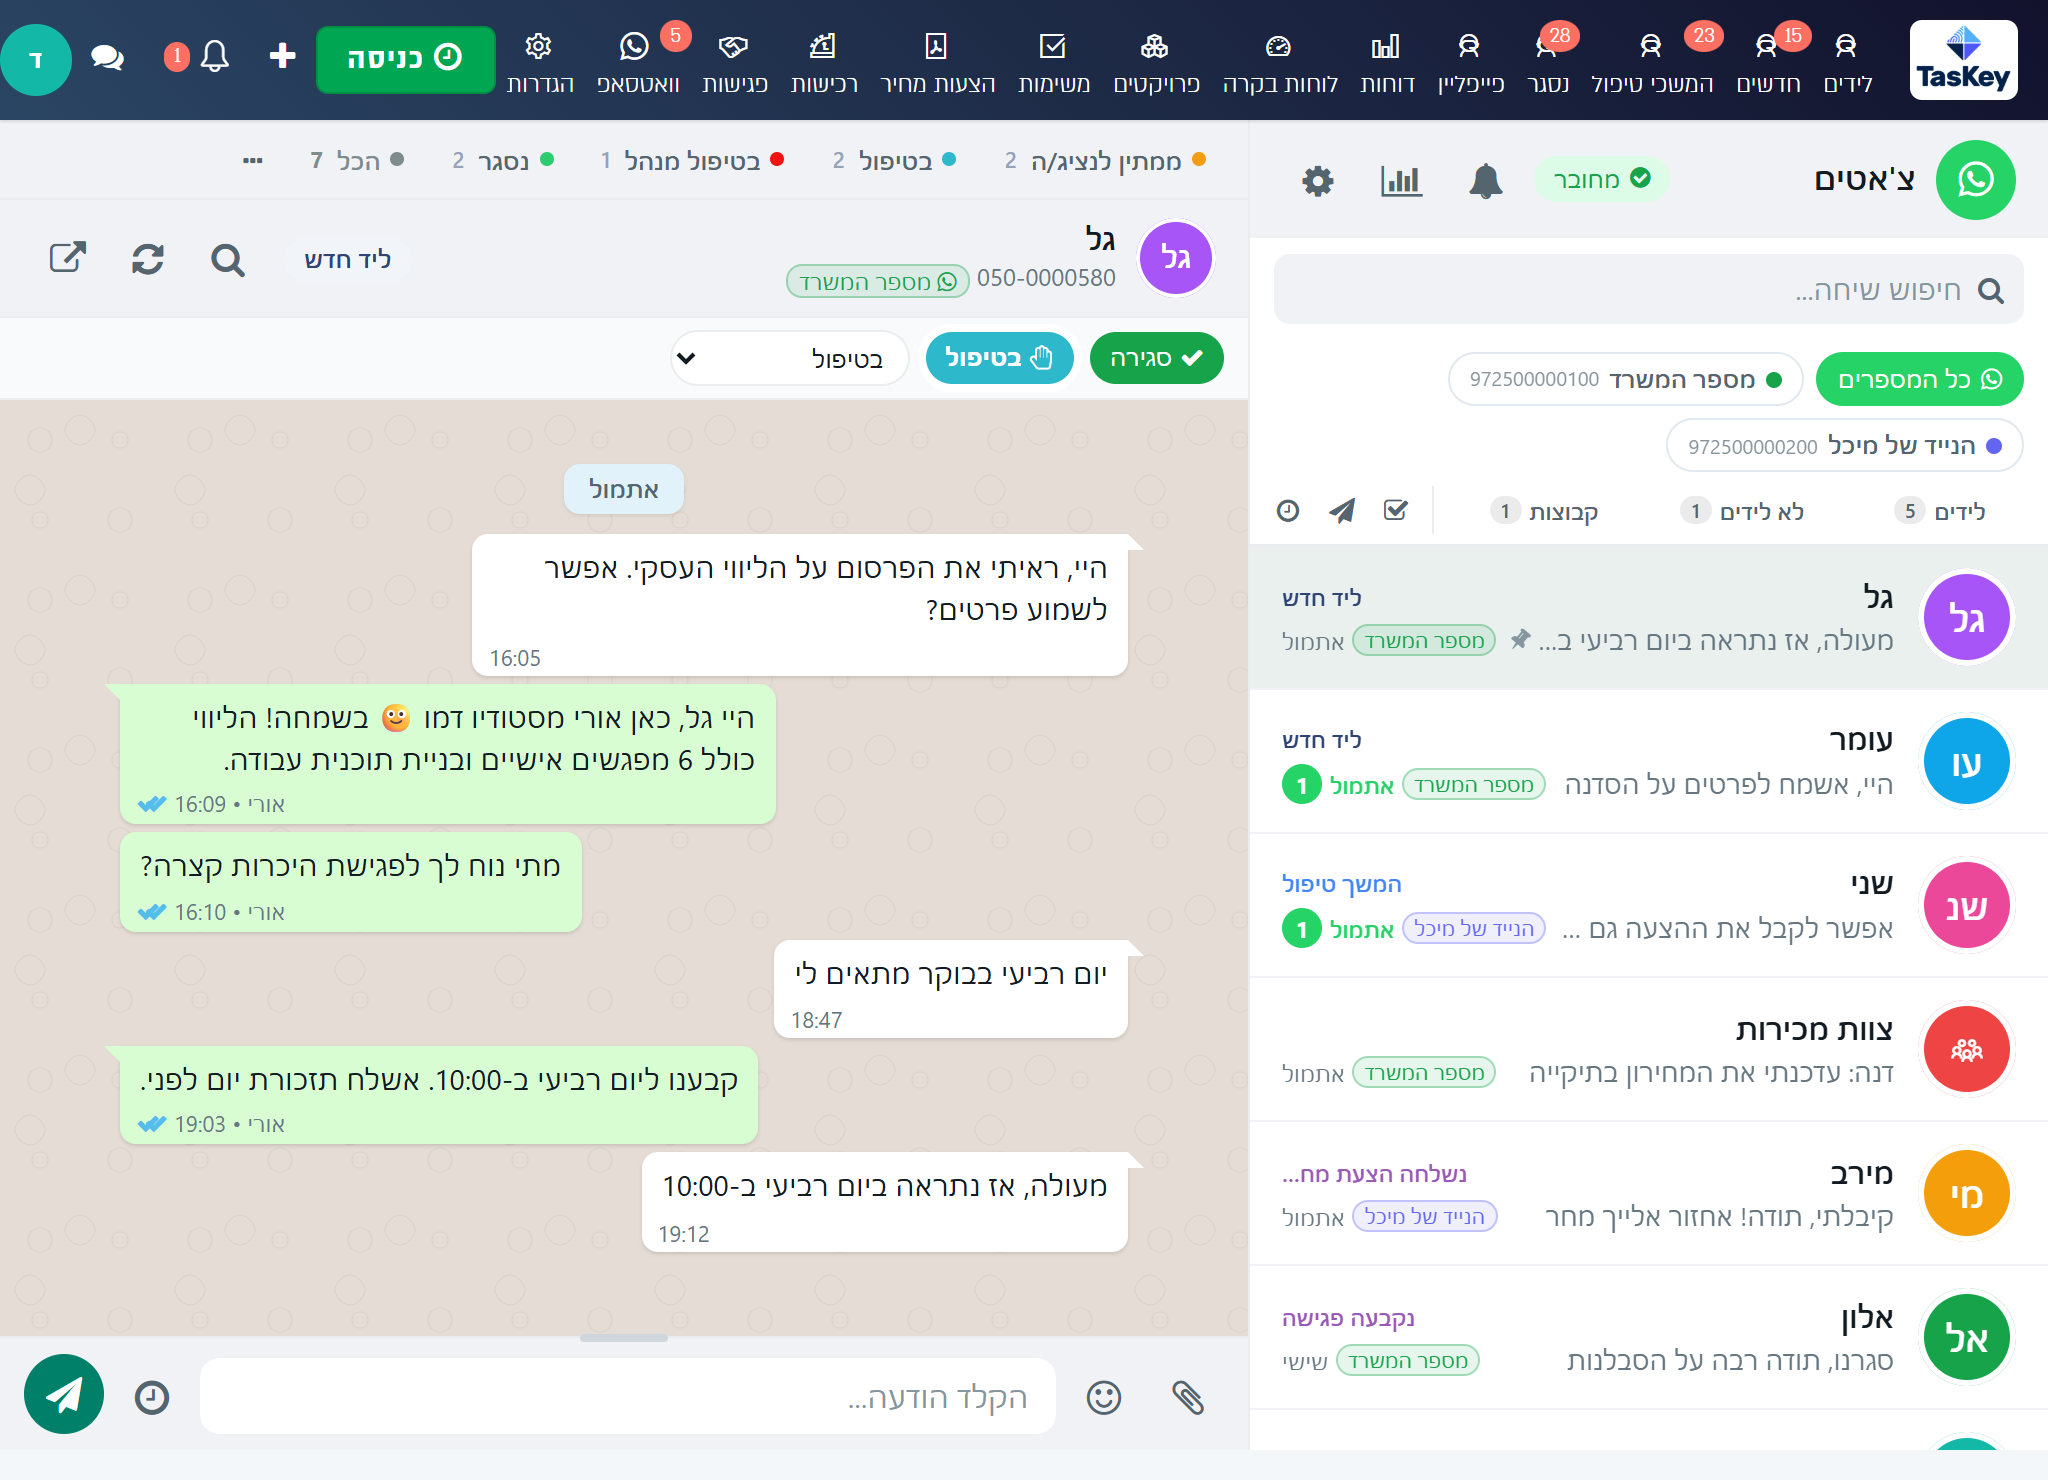Switch to the לידים tab with 5
Viewport: 2048px width, 1480px height.
tap(1940, 511)
